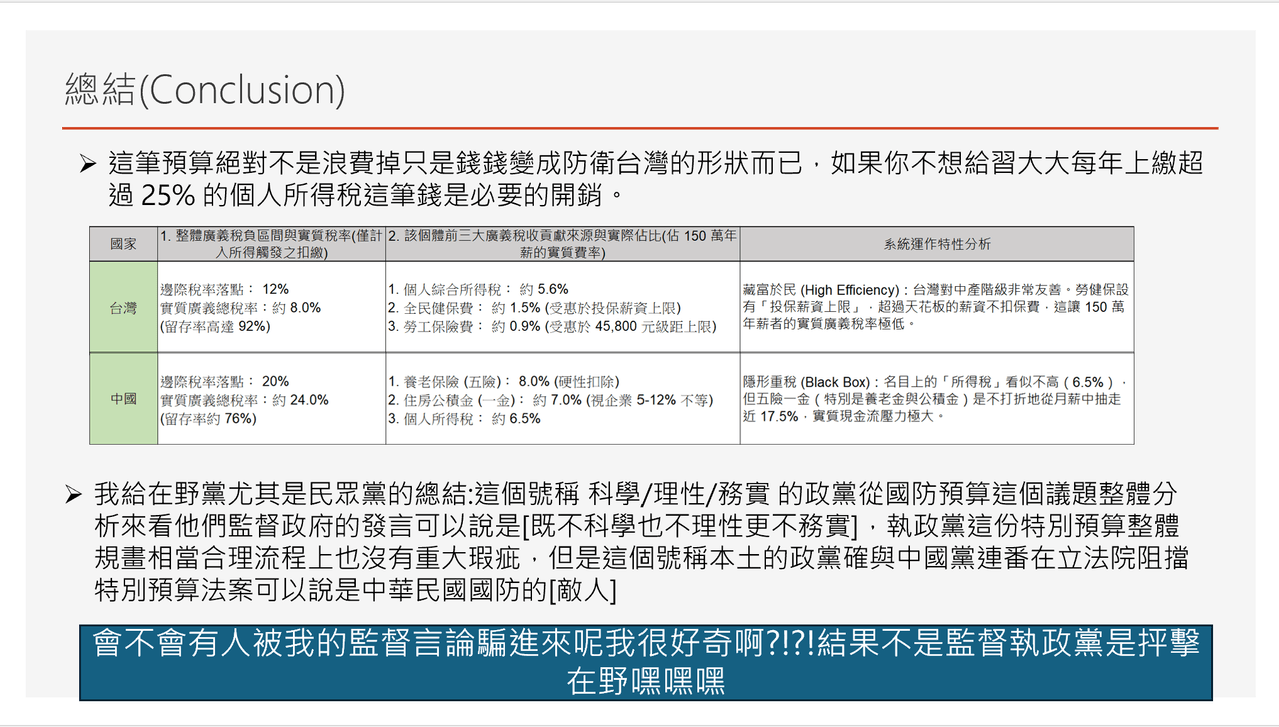1279x727 pixels.
Task: Click the 整體廣義稅負區間與實質稅率 column header
Action: click(x=272, y=244)
